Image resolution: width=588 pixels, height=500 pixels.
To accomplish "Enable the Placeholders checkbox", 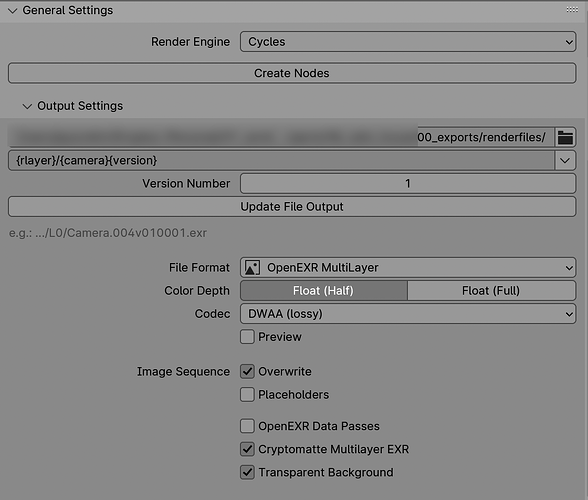I will point(247,395).
